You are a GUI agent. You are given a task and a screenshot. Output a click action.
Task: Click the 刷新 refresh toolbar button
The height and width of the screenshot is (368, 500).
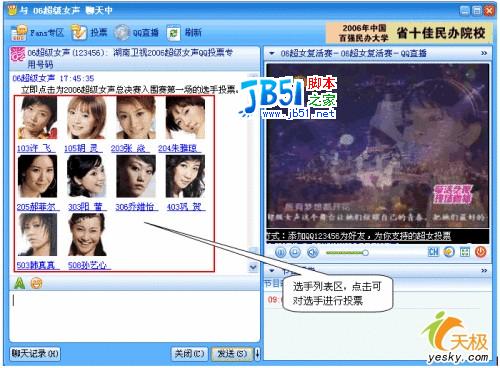point(184,33)
